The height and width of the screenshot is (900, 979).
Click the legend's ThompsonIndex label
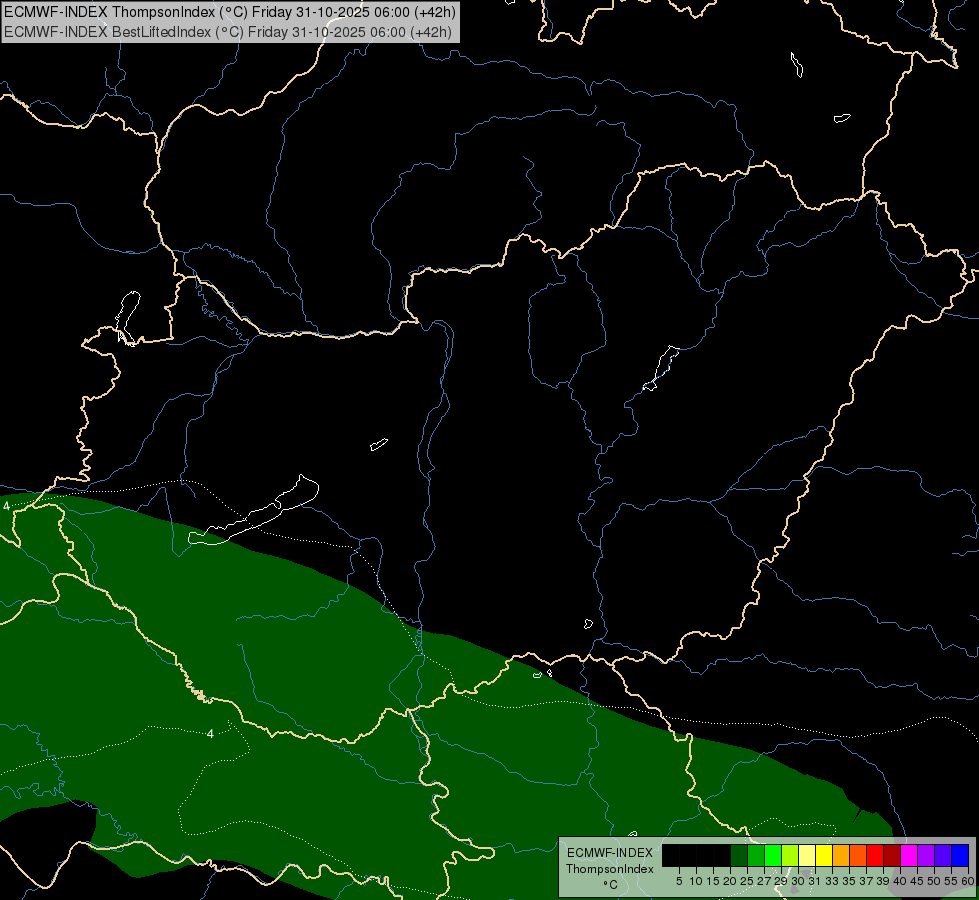[610, 869]
